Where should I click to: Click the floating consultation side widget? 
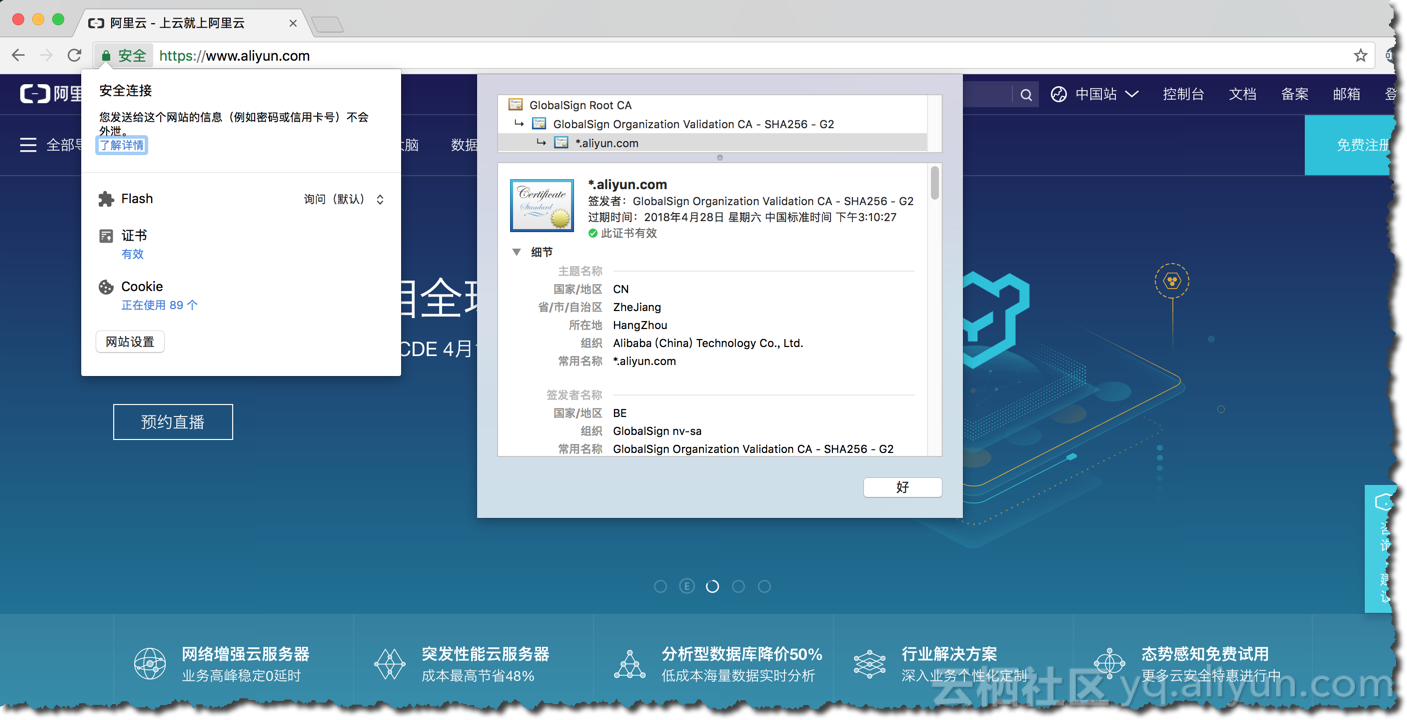click(1380, 548)
